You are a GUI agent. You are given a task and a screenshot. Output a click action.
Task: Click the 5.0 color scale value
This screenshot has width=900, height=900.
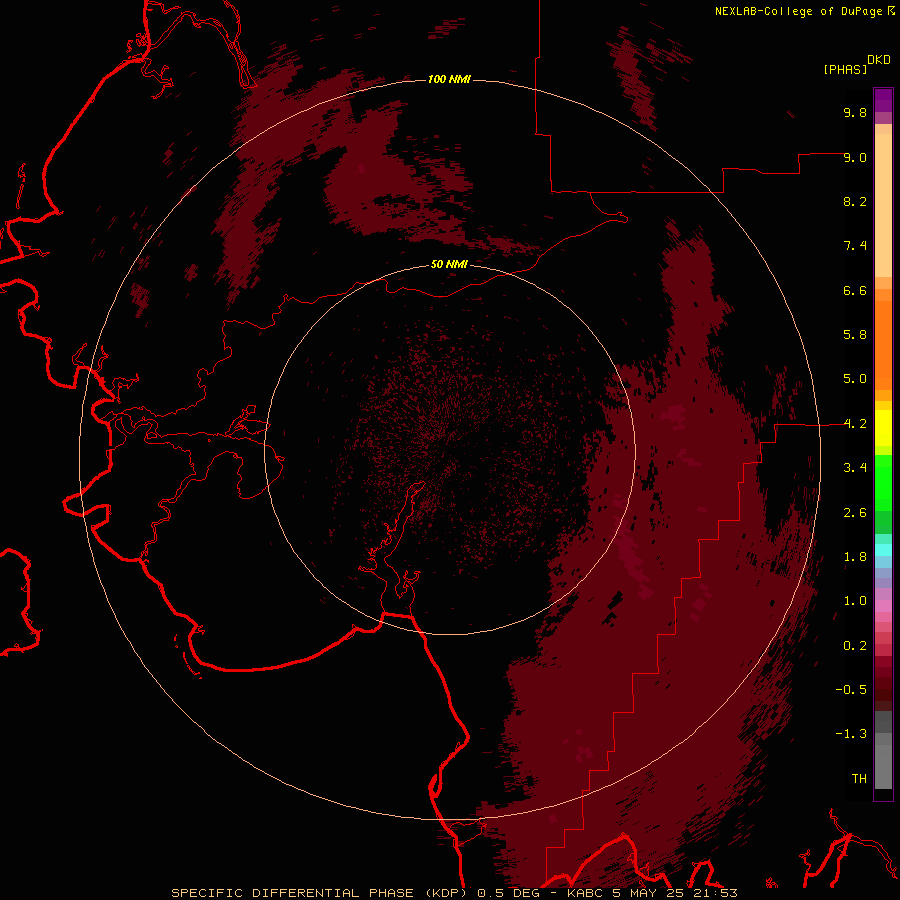tap(855, 379)
